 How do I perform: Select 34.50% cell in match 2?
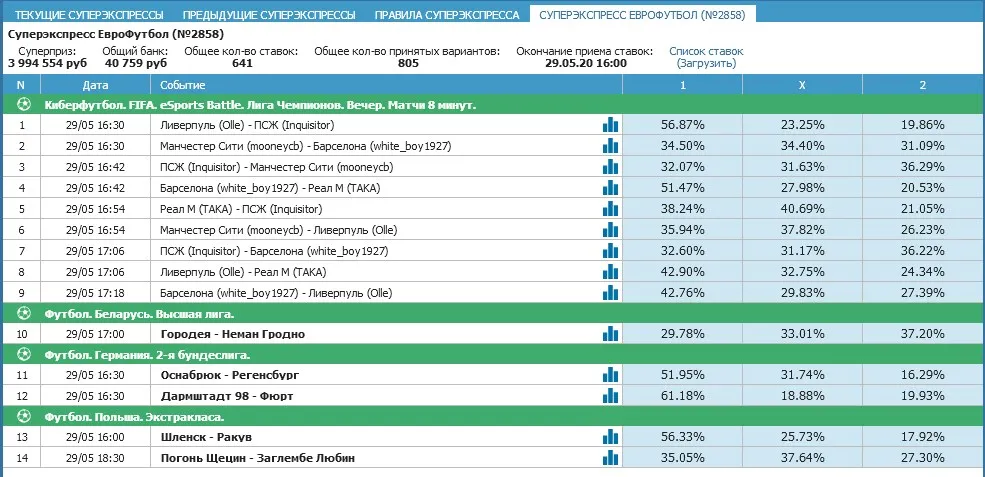[x=683, y=146]
